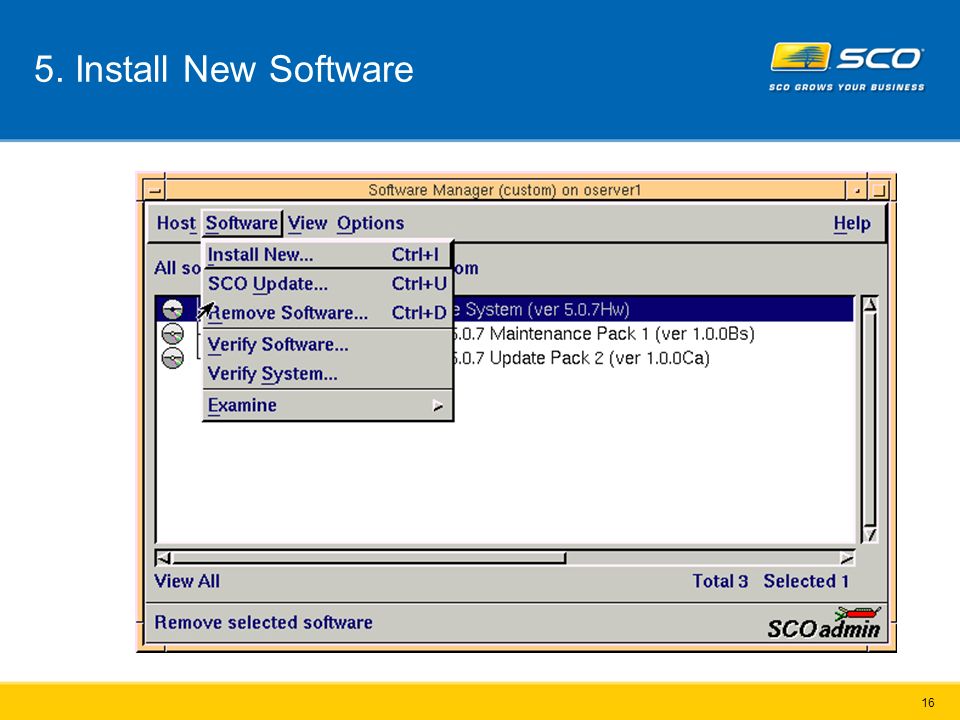Screen dimensions: 960x720
Task: Click disc icon of Update Pack 2 row
Action: 173,358
